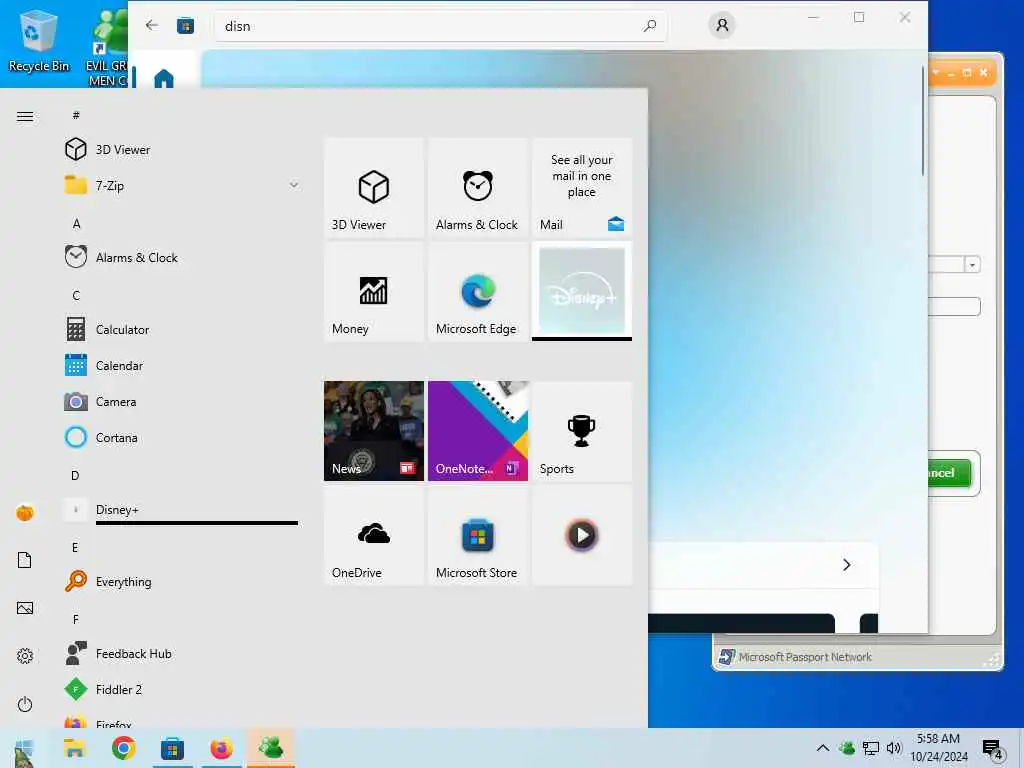This screenshot has height=768, width=1024.
Task: Expand the 7-Zip folder chevron
Action: (x=294, y=185)
